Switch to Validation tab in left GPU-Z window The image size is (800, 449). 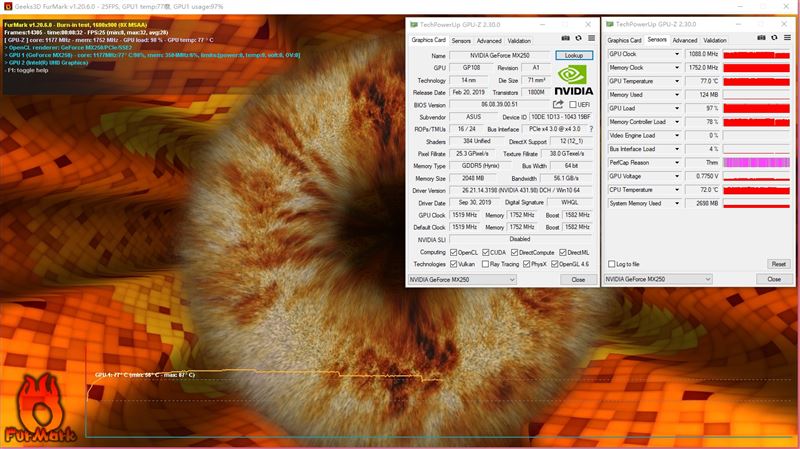(519, 41)
